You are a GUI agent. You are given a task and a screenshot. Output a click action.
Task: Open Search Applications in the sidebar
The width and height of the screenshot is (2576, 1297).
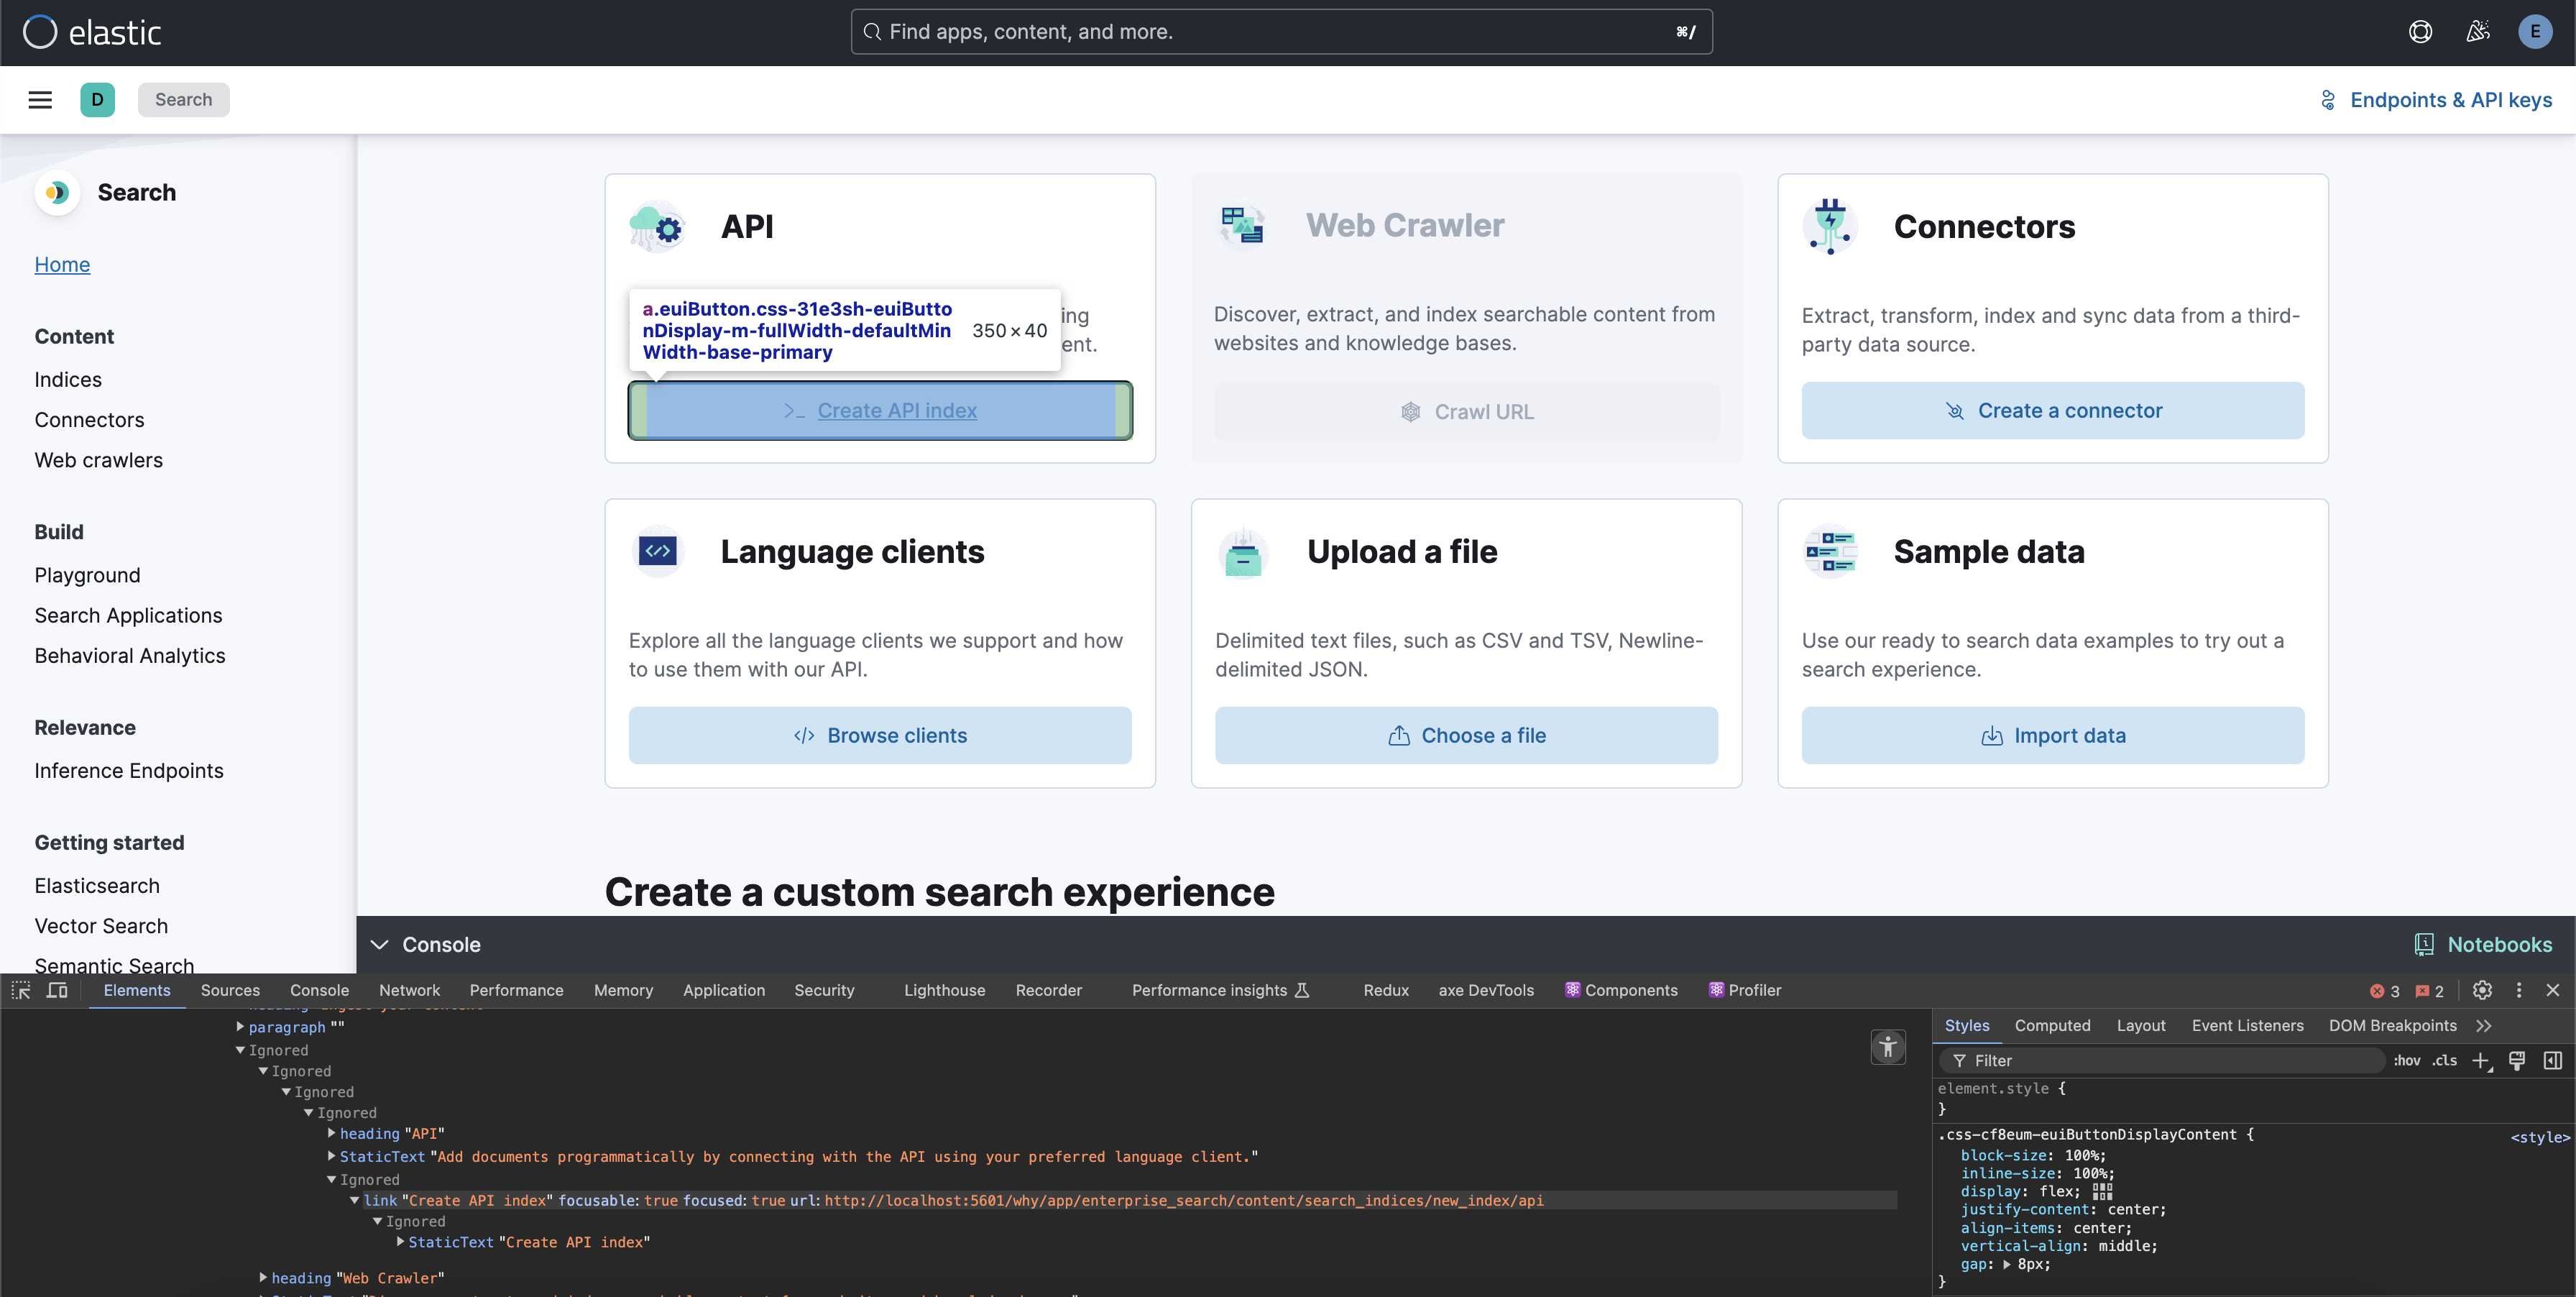pos(128,615)
